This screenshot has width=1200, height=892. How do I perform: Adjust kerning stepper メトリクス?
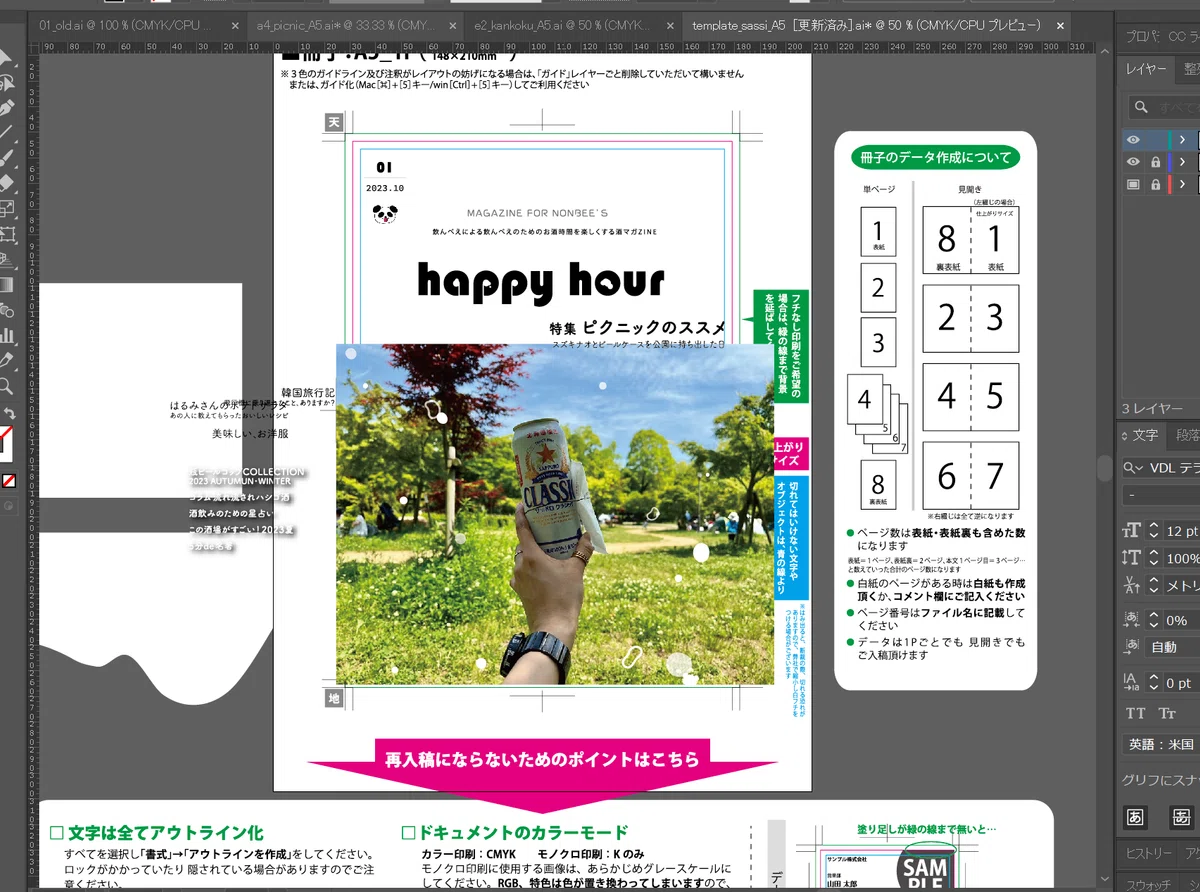(1153, 586)
